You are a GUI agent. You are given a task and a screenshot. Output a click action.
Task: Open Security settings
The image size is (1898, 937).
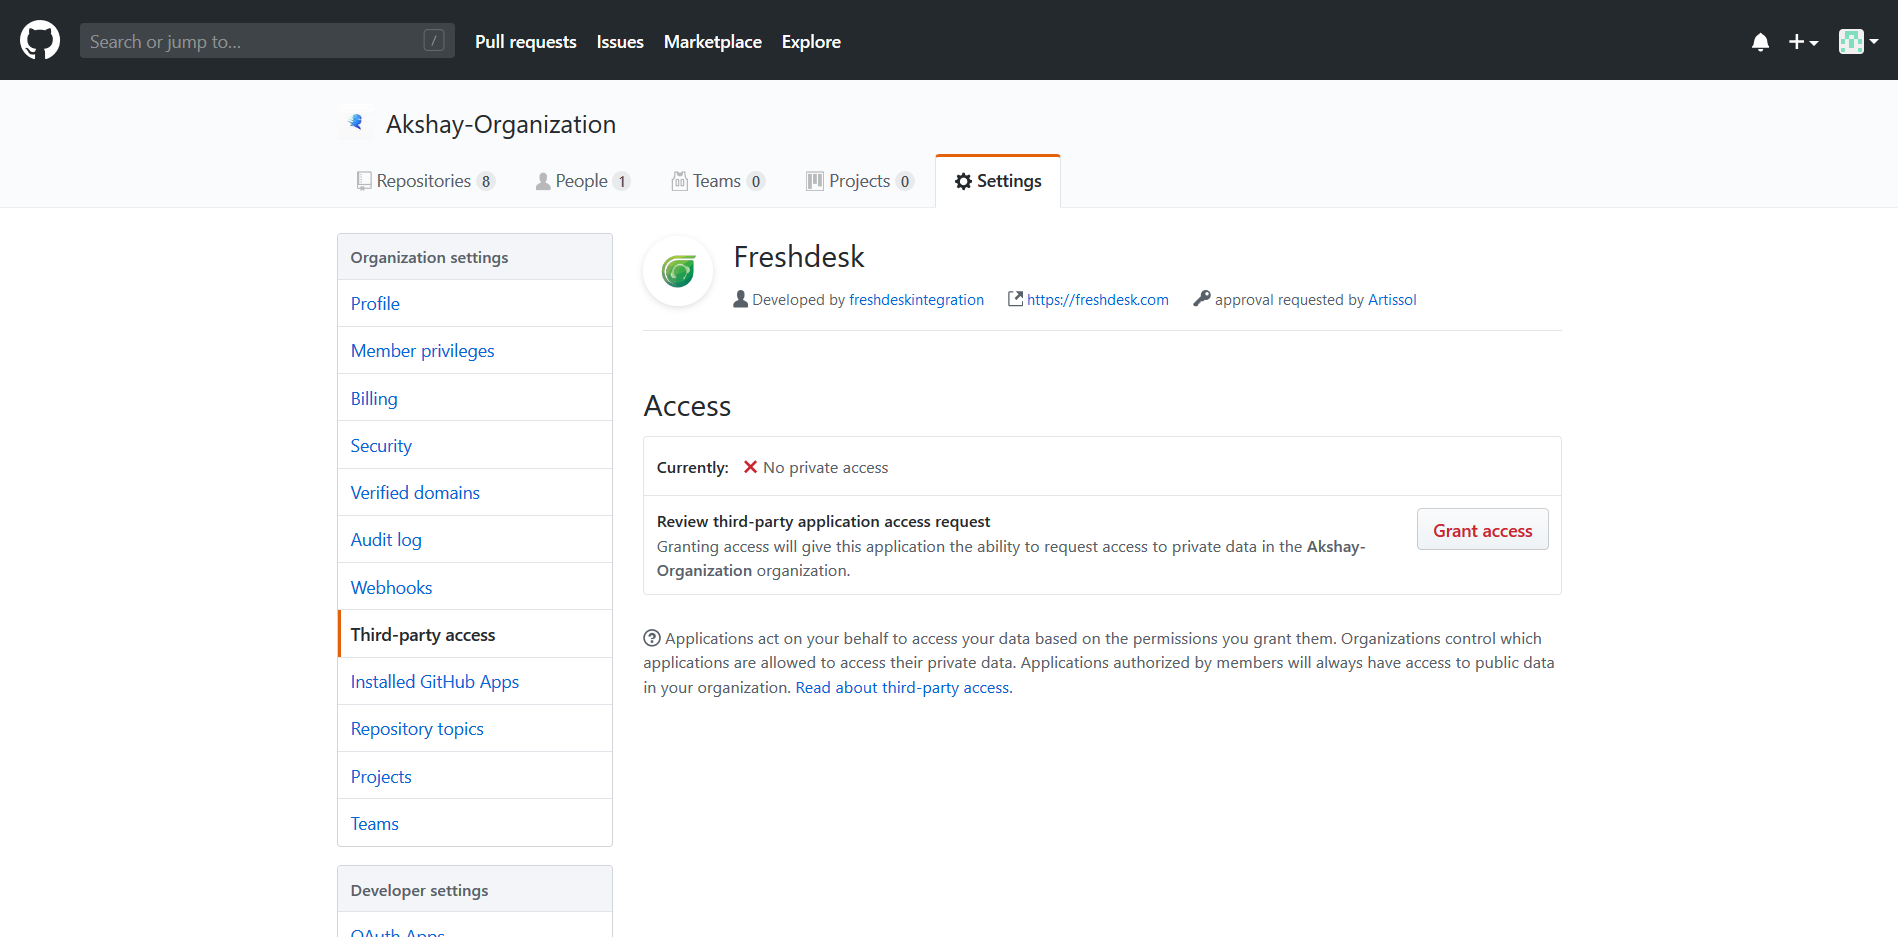pos(475,446)
